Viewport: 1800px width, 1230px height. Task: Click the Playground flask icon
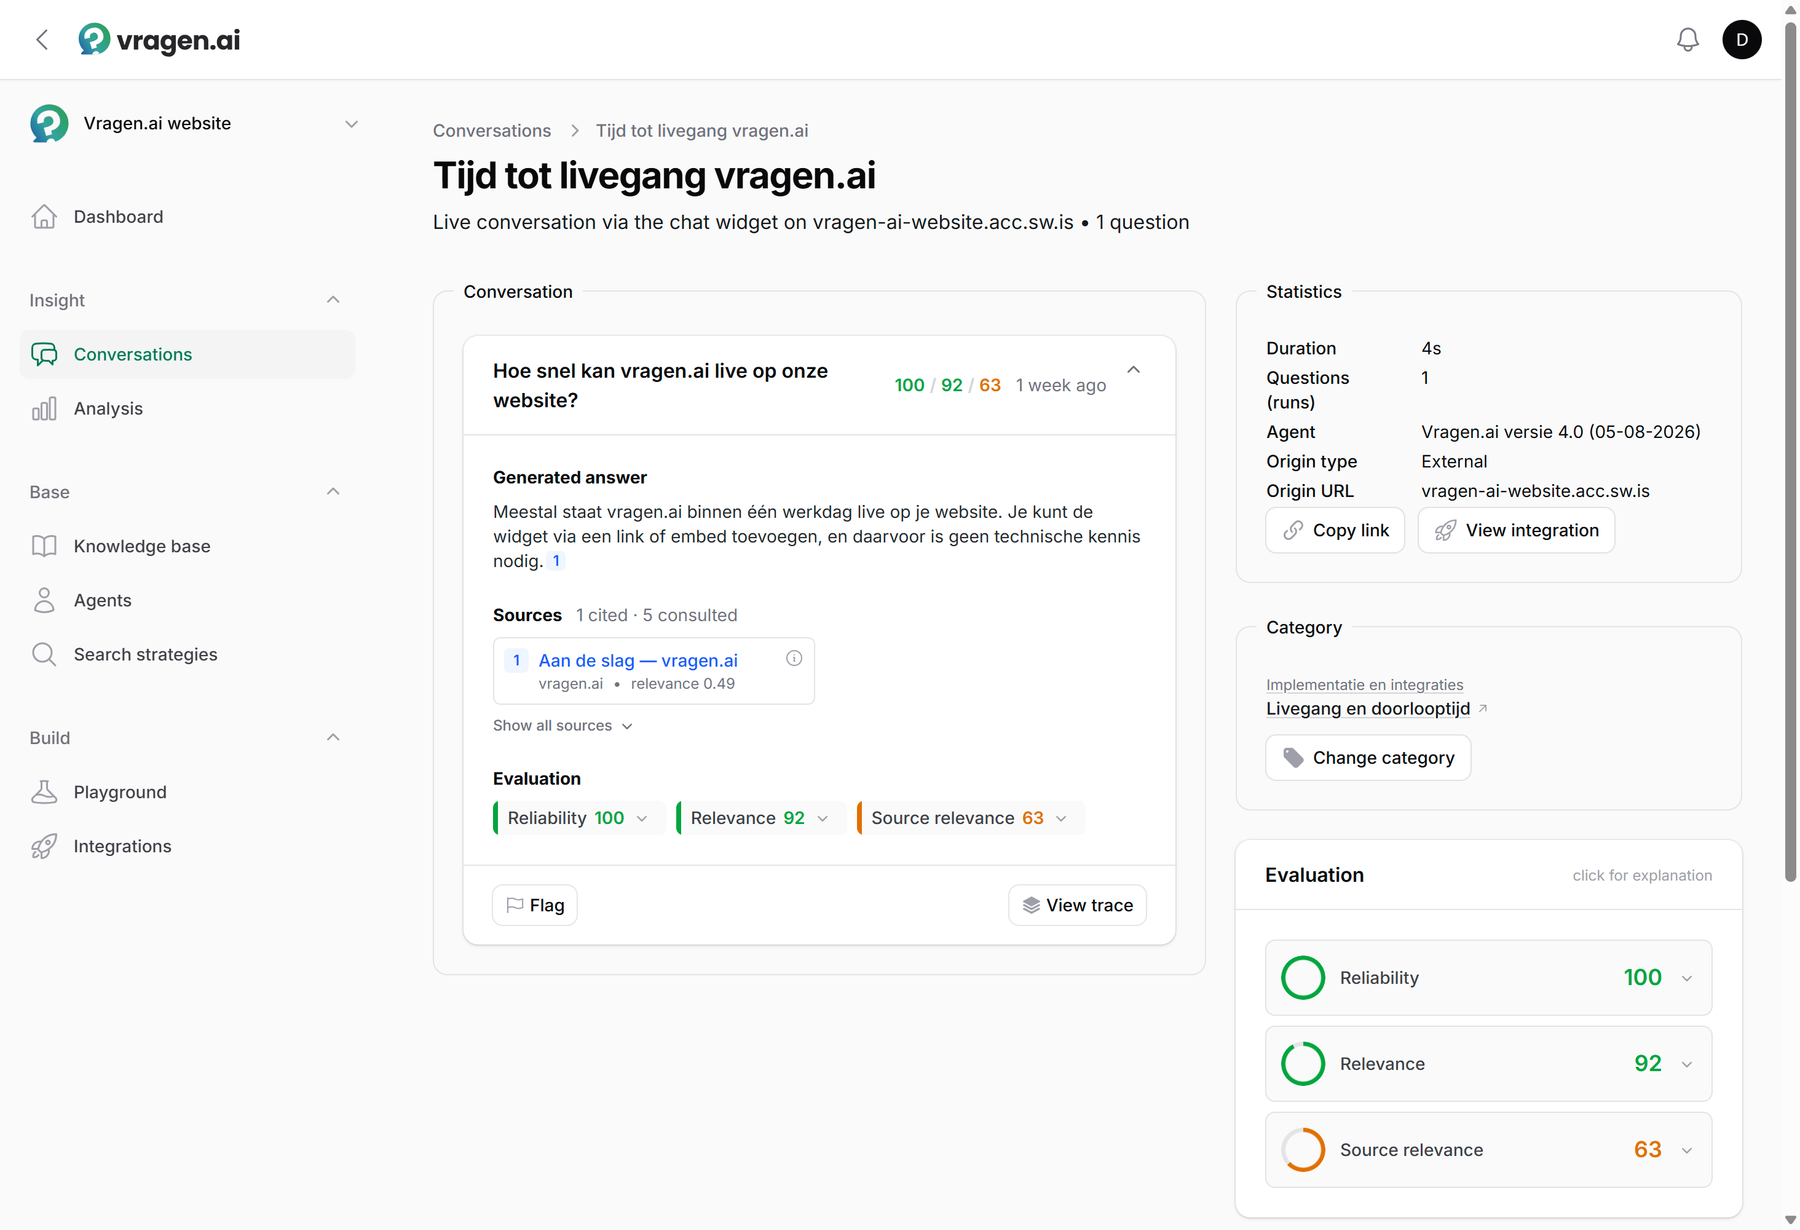(44, 793)
